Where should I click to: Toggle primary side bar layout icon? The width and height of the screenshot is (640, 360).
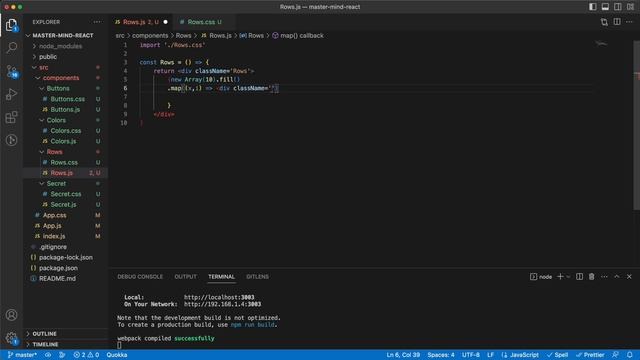tap(593, 7)
